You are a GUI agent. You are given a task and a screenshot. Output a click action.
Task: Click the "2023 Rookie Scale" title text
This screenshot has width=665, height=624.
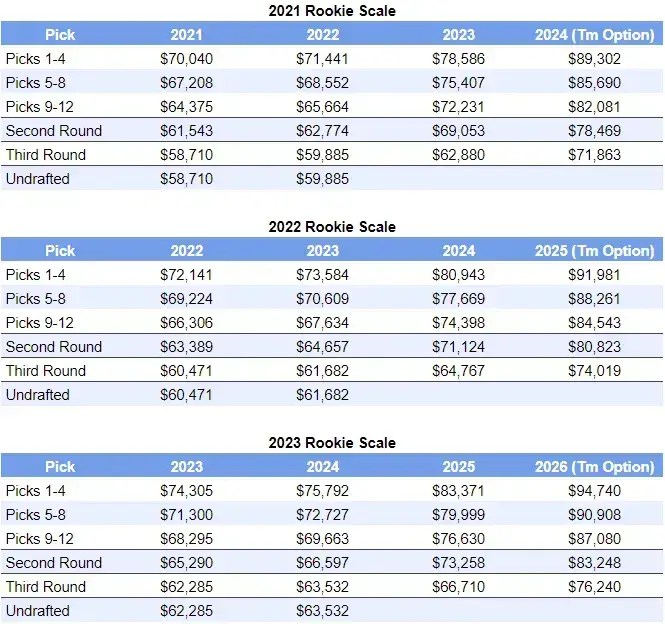[332, 443]
